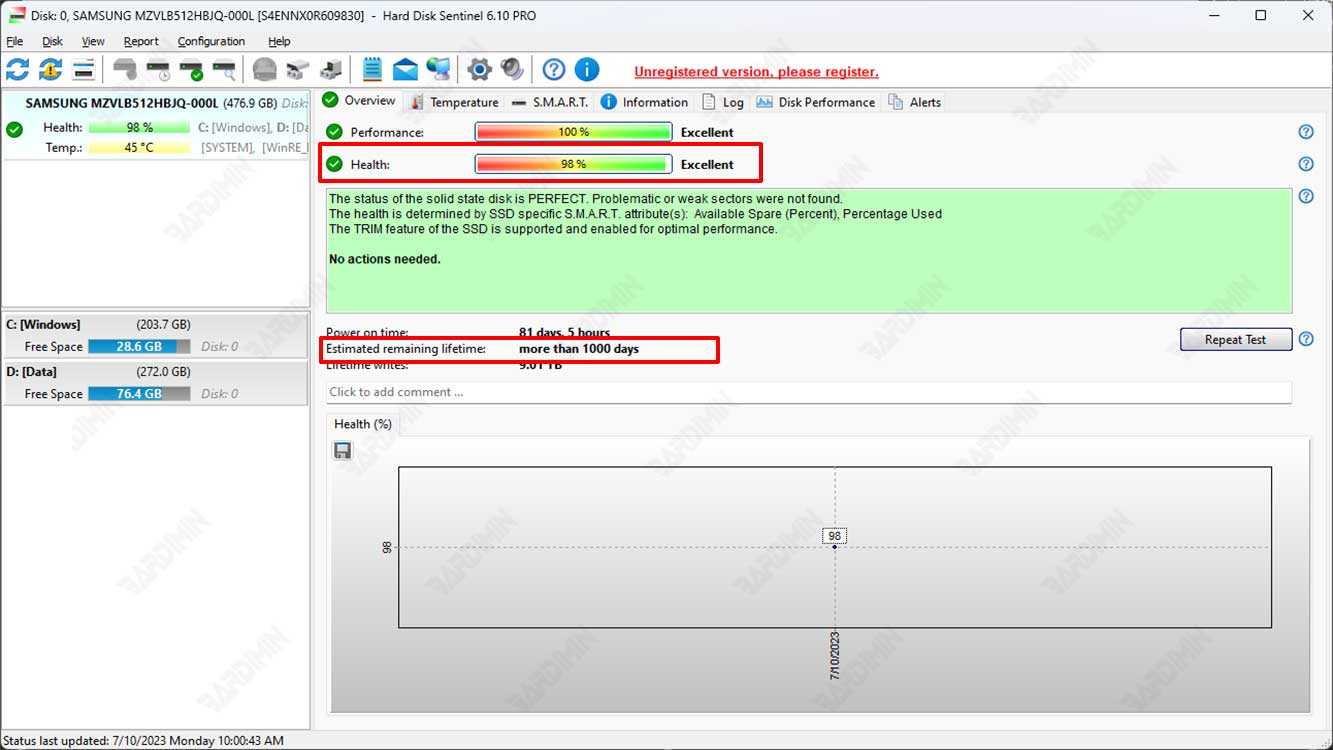
Task: Click the 'Excellent' label beside Performance
Action: coord(707,132)
